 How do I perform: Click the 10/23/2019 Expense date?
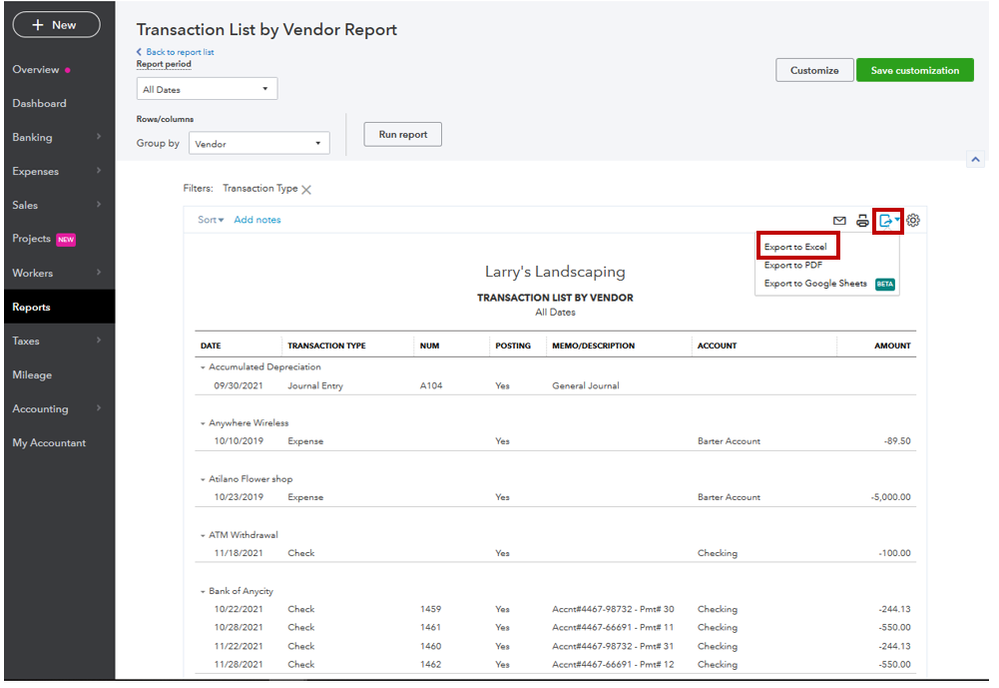(x=238, y=497)
